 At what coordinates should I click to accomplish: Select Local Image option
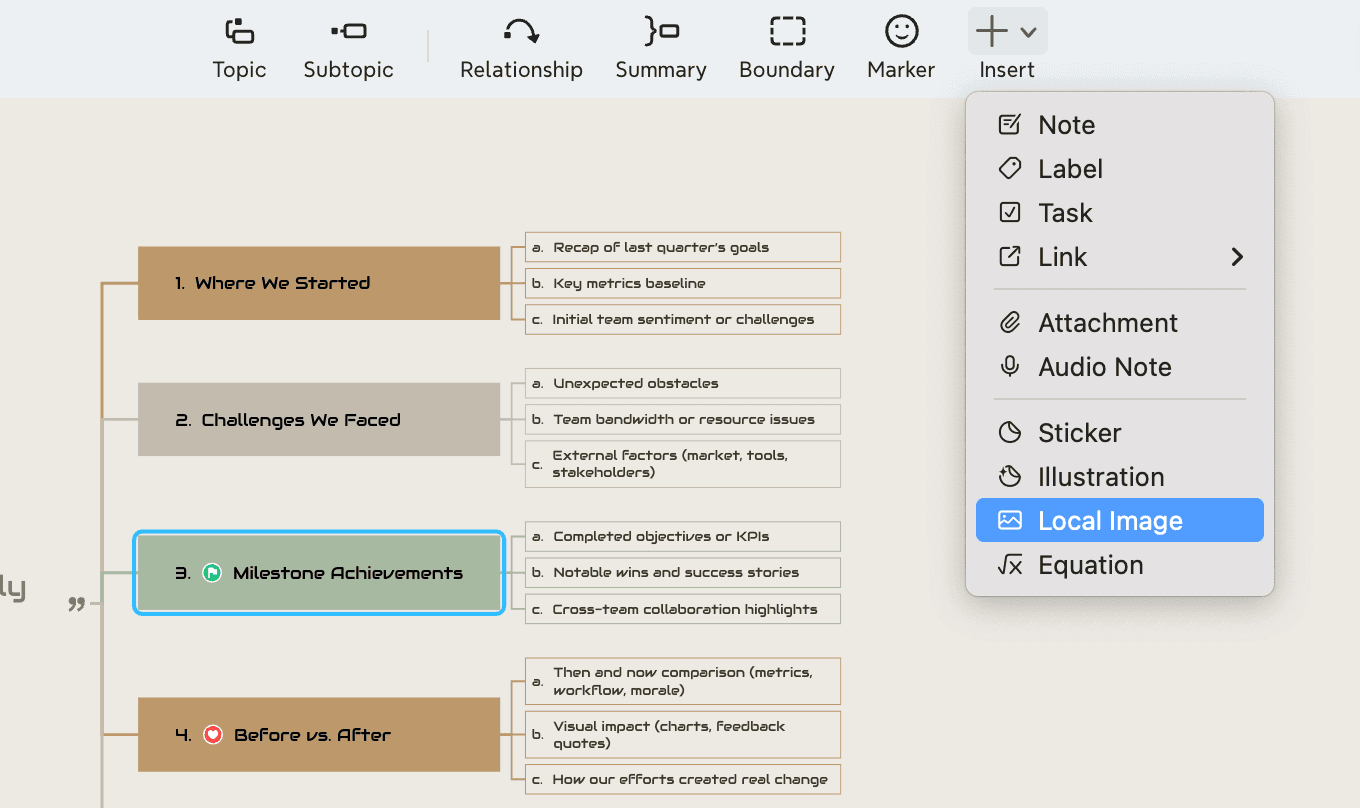click(1120, 521)
